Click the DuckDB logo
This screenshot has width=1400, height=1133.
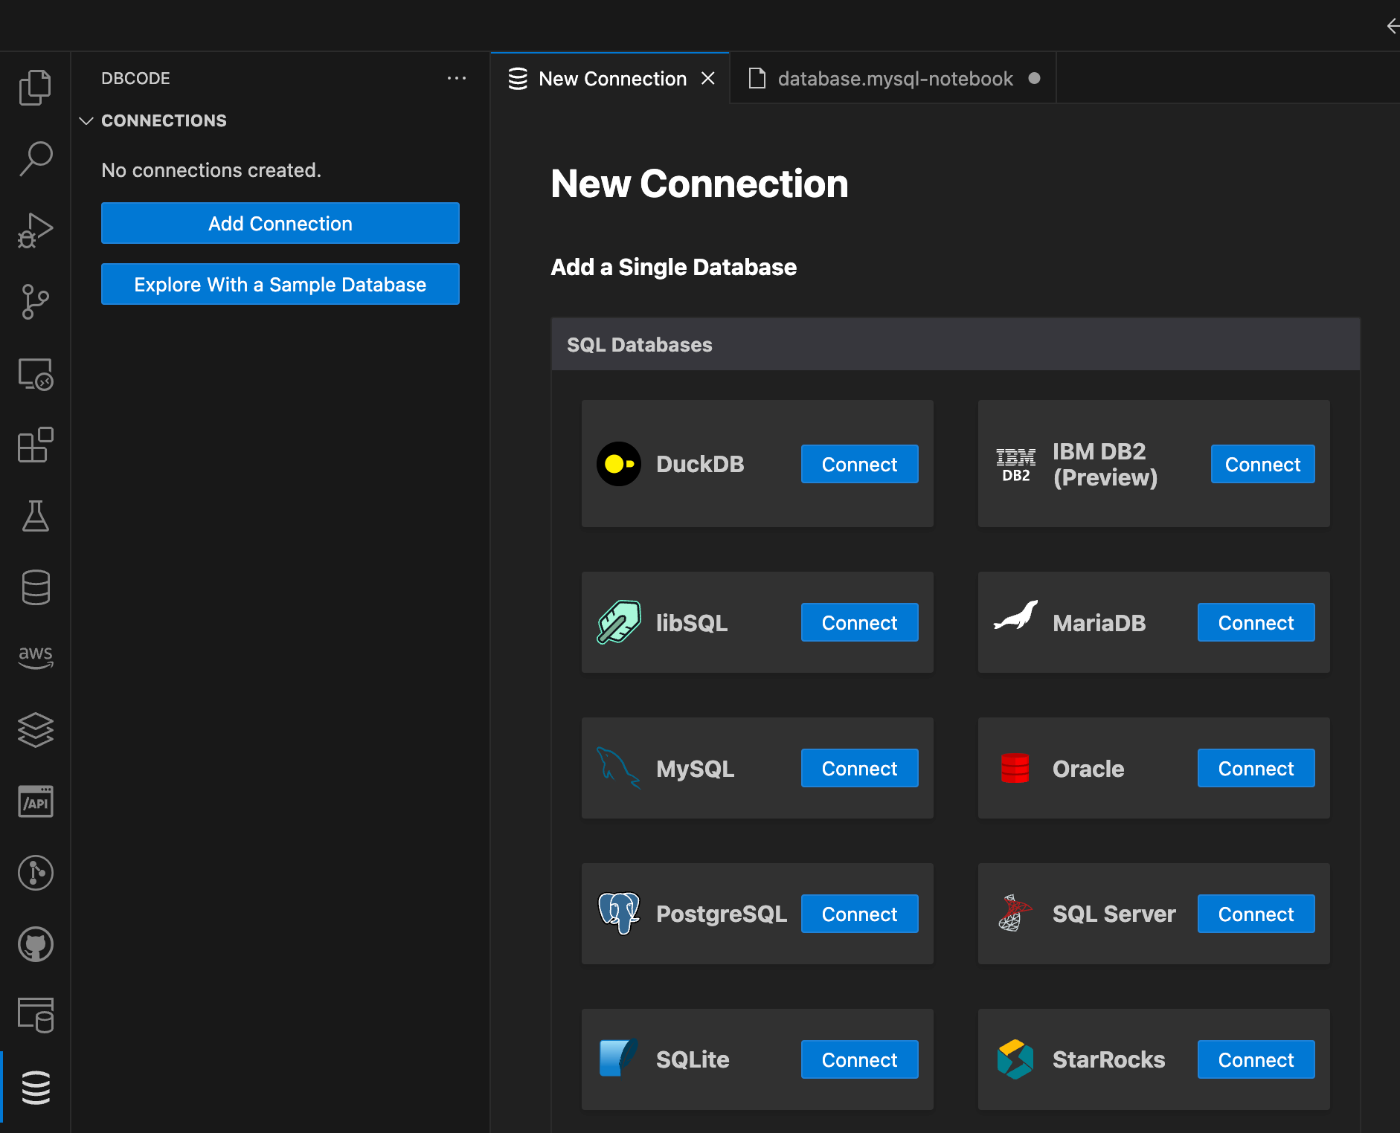point(619,464)
